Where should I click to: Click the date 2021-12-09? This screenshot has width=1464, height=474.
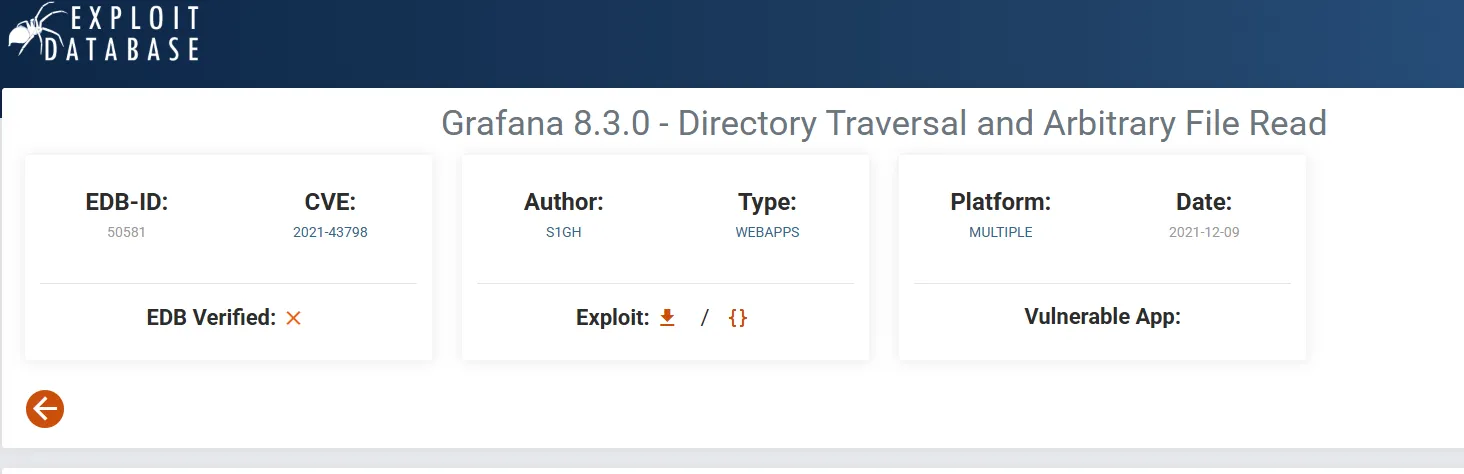coord(1204,232)
